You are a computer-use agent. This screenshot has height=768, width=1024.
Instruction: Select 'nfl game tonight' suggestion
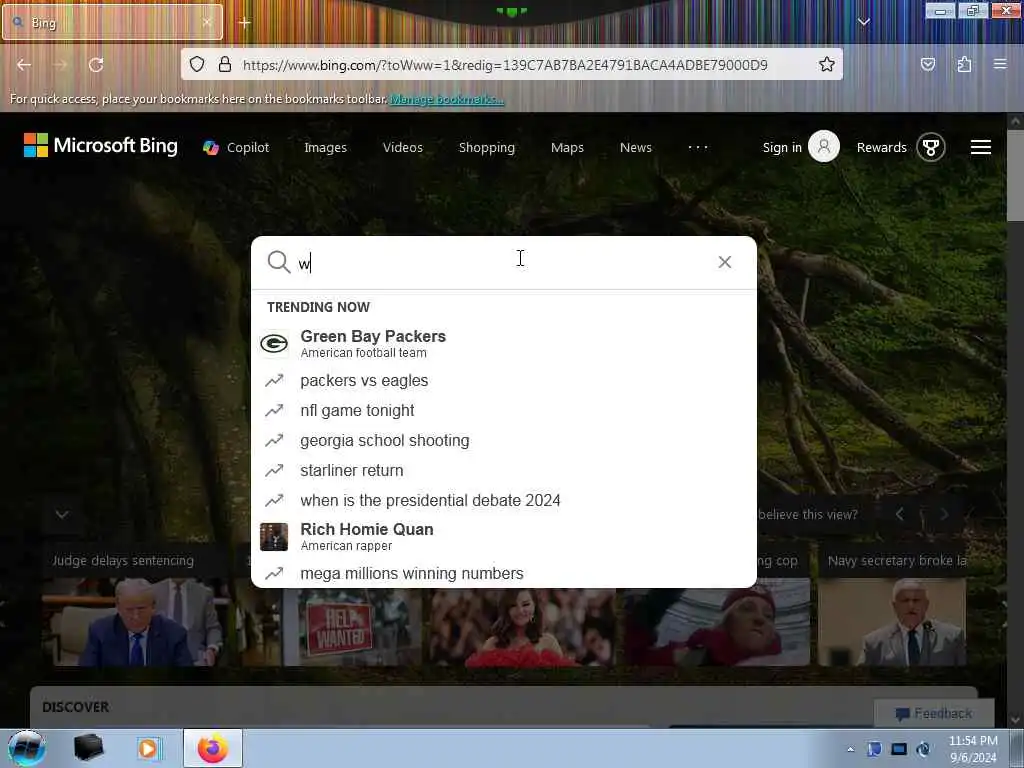click(504, 411)
